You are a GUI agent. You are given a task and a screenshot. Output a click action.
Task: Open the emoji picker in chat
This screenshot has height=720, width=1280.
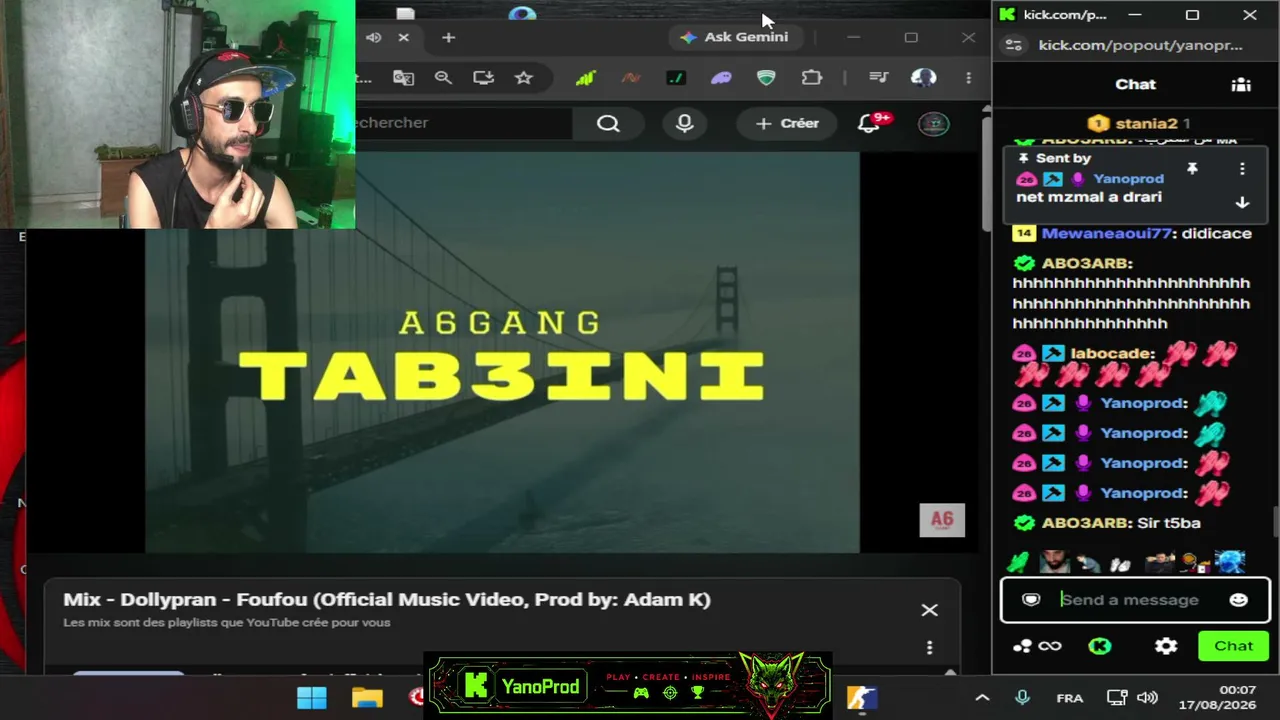(x=1238, y=600)
